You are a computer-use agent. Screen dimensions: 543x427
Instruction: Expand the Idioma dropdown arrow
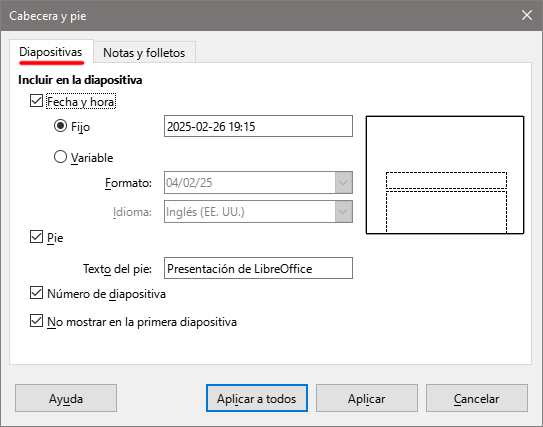344,211
